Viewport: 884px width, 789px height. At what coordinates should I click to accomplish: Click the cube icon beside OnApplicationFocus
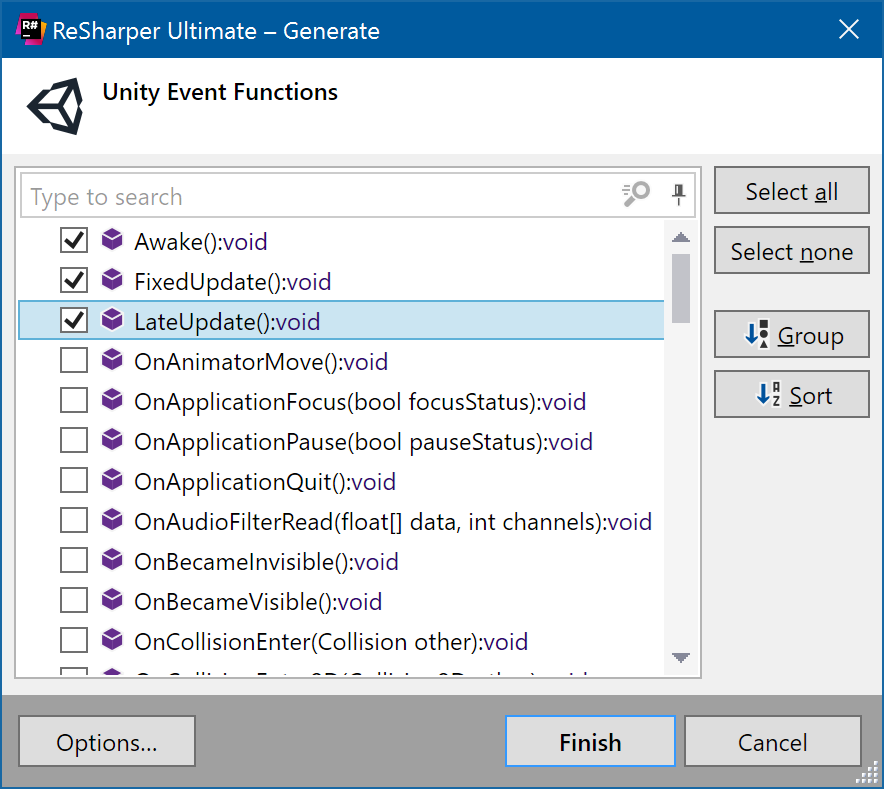(x=112, y=400)
